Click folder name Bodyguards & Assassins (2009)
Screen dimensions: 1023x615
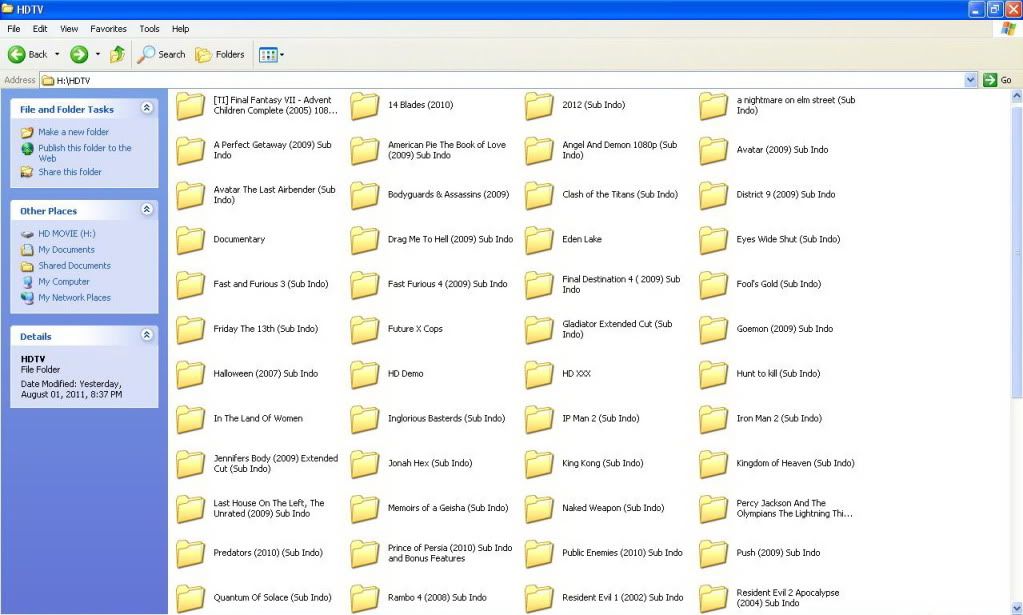[x=448, y=194]
